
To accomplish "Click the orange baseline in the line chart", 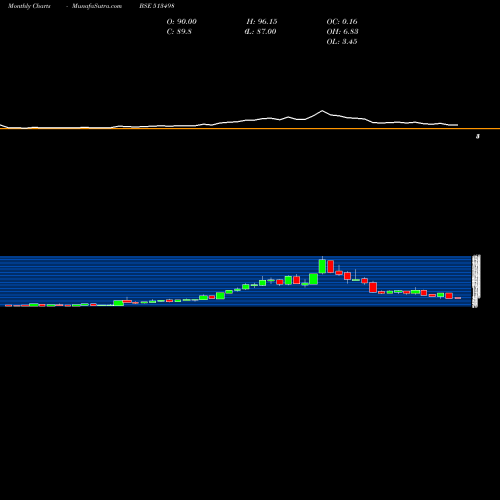I will coord(250,128).
